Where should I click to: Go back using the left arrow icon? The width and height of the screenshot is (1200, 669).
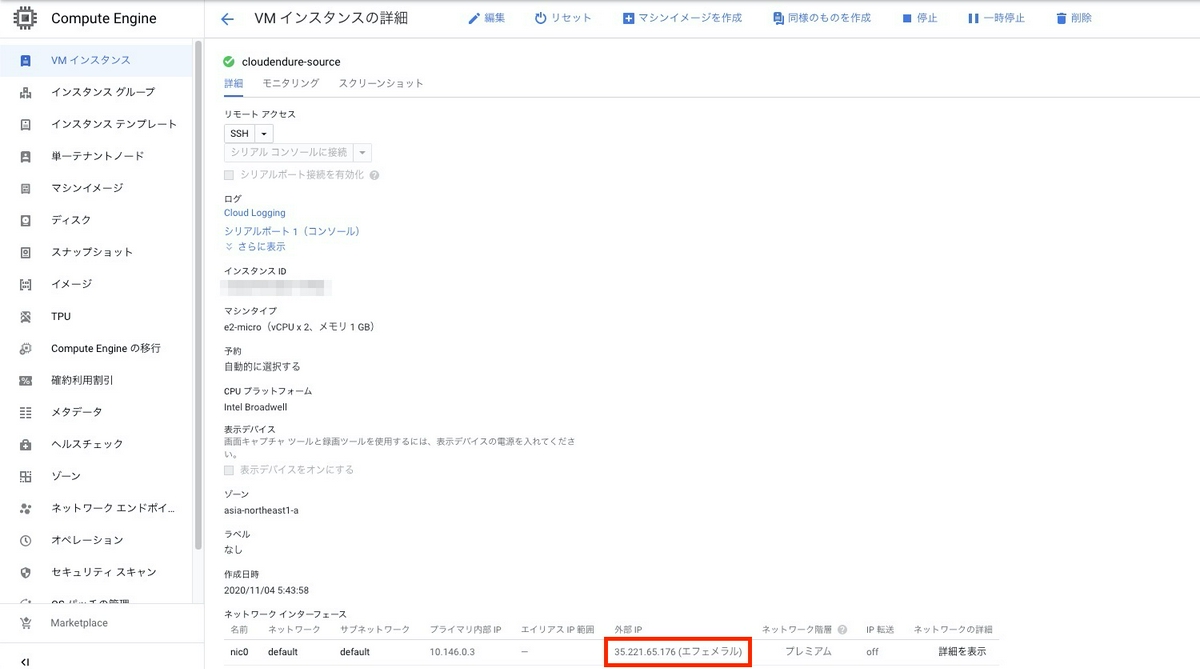click(x=227, y=18)
